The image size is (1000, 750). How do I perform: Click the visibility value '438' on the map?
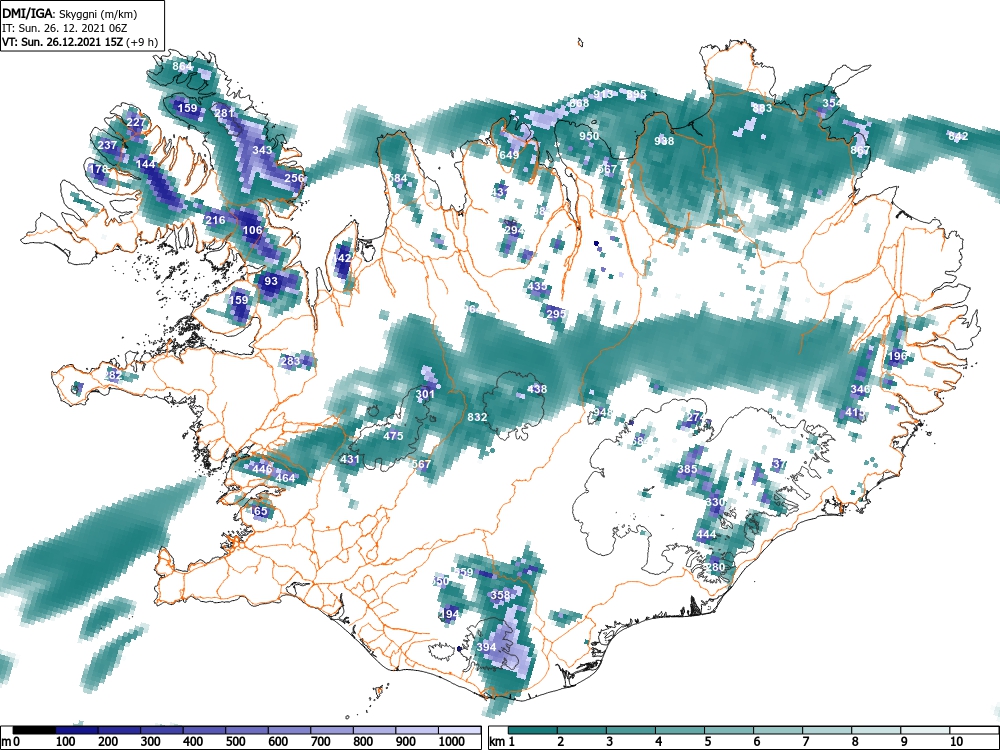tap(537, 389)
